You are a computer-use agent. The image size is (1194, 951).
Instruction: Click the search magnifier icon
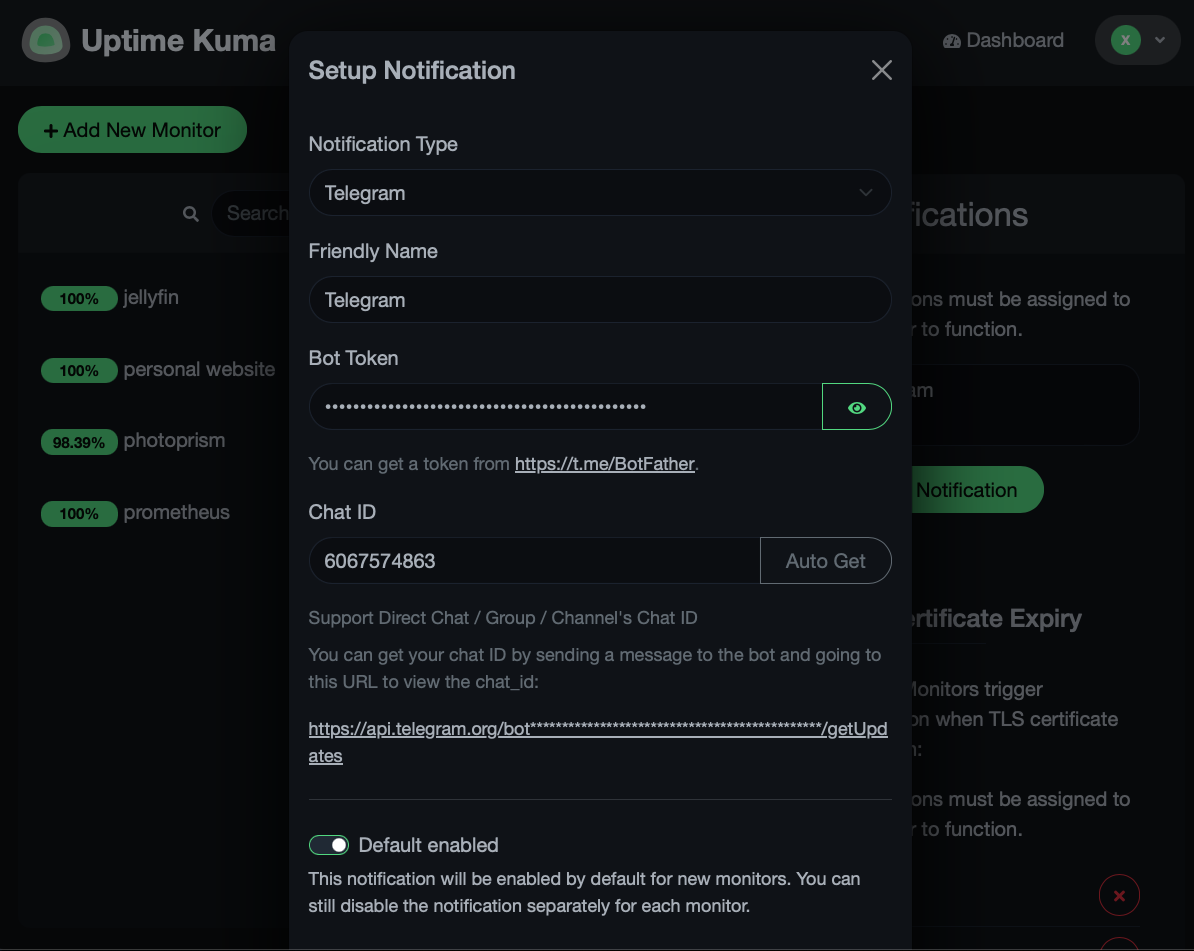(190, 214)
